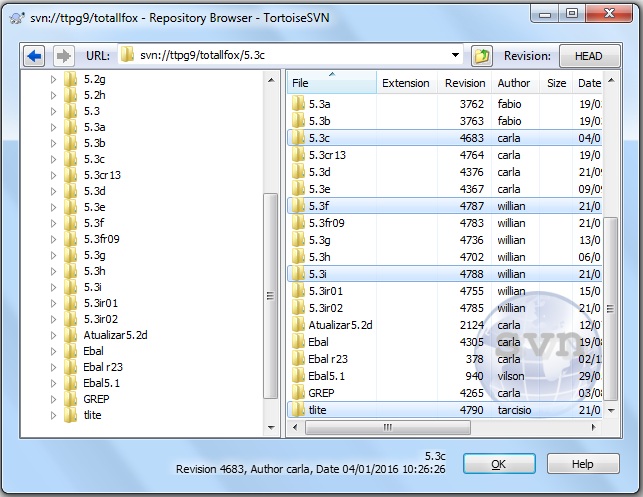643x497 pixels.
Task: Click tree pane scroll down arrow
Action: [271, 427]
